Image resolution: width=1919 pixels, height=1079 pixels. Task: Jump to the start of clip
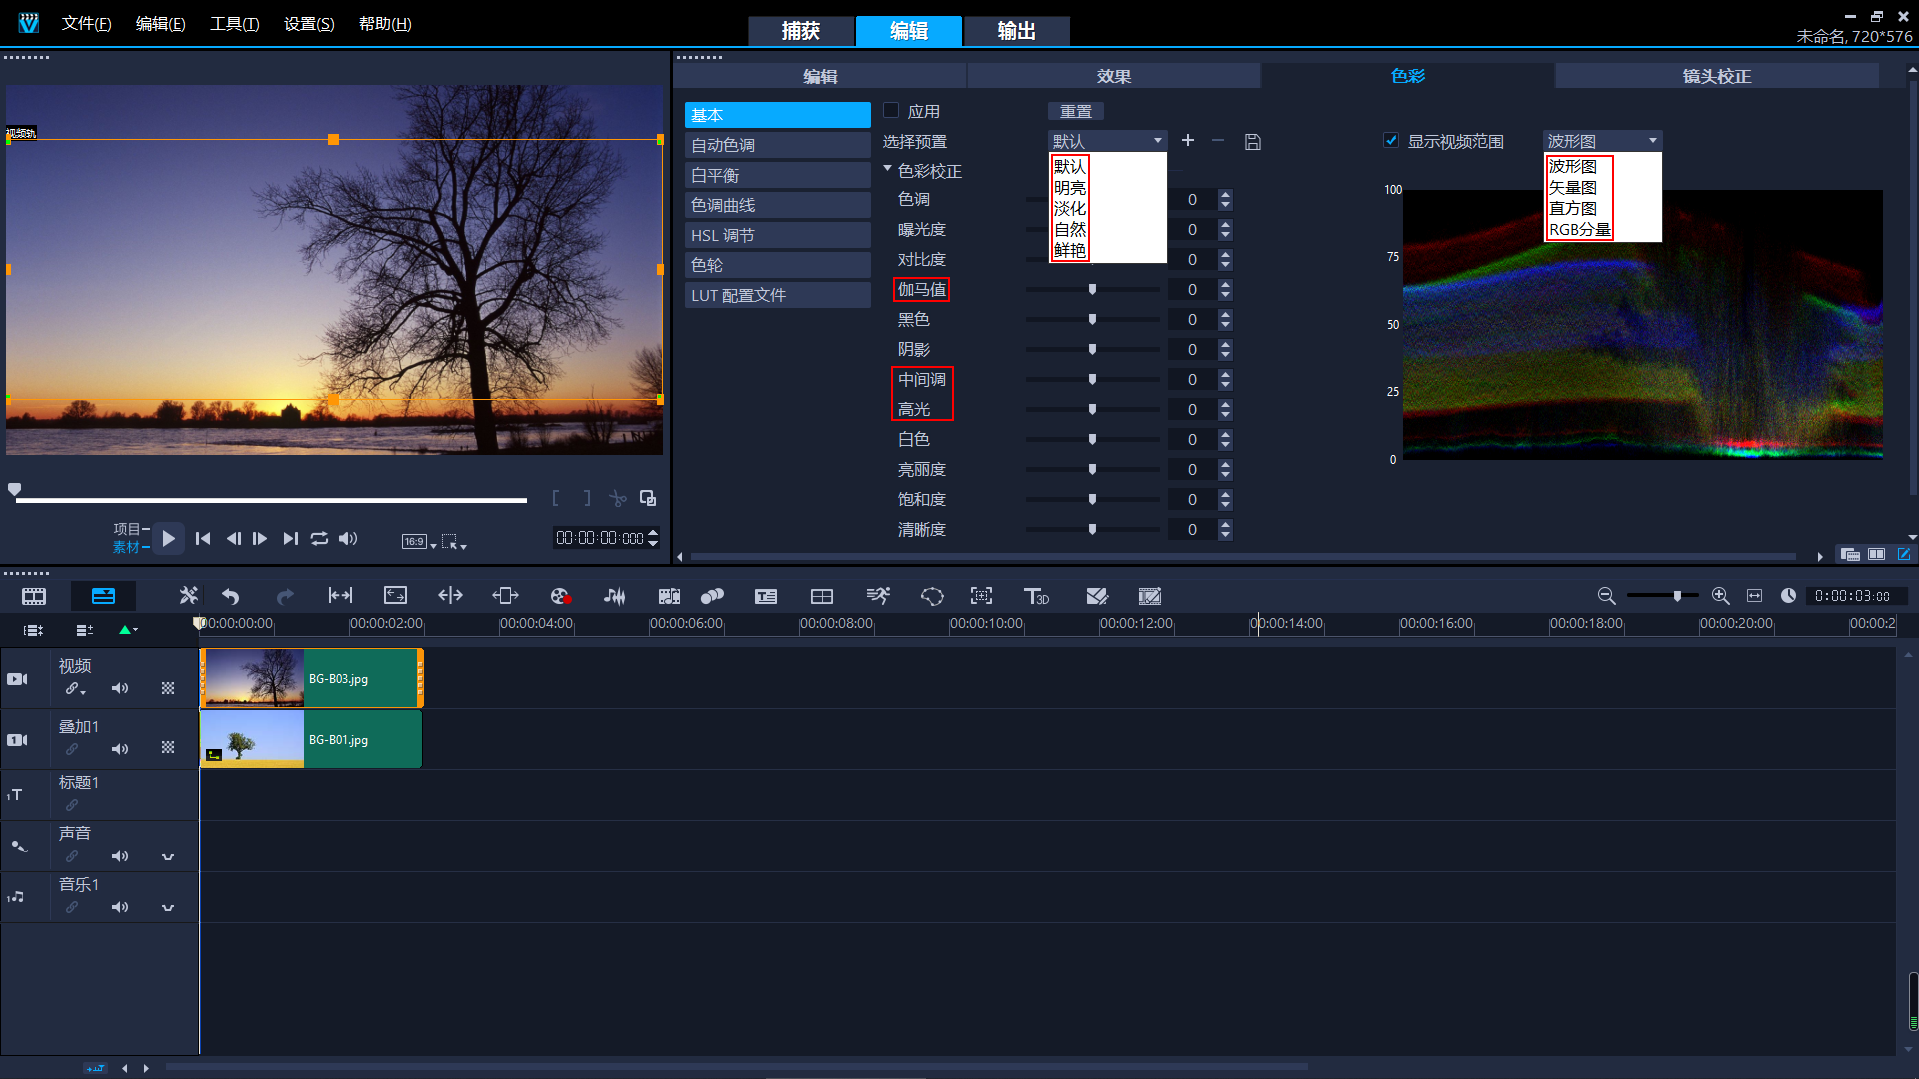[x=203, y=539]
